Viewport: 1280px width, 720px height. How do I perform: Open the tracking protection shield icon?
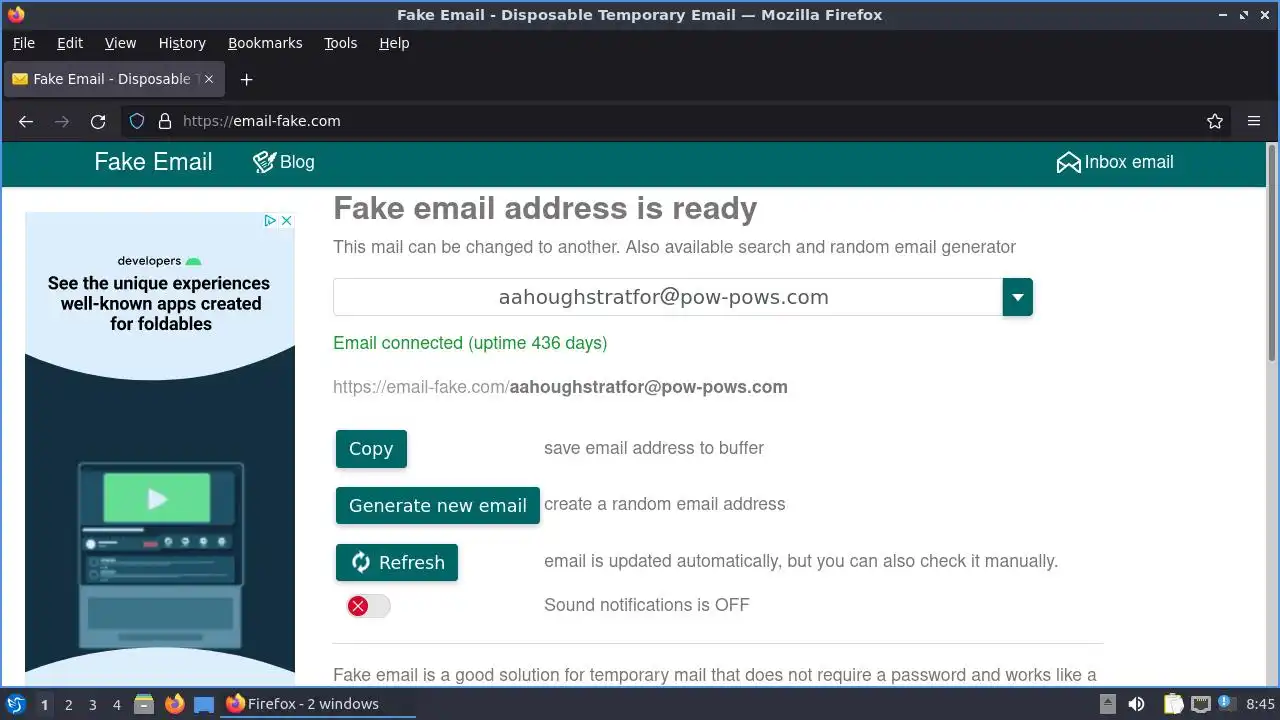click(138, 121)
